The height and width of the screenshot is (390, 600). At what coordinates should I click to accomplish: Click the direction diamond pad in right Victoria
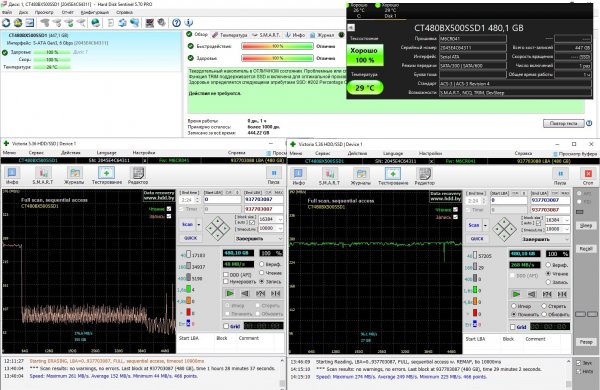pyautogui.click(x=504, y=229)
